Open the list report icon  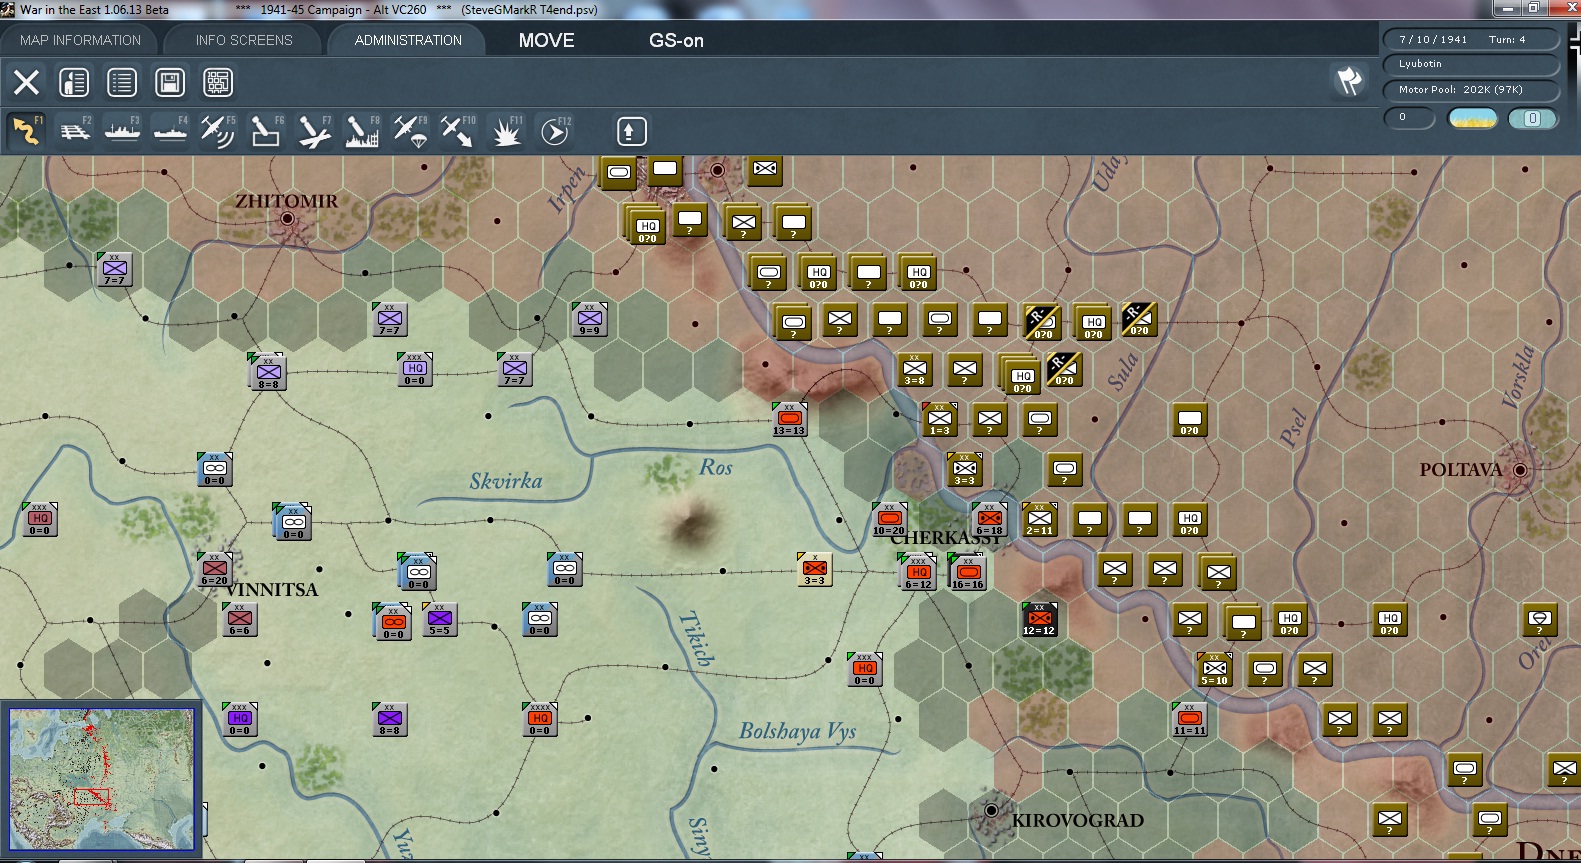click(122, 82)
